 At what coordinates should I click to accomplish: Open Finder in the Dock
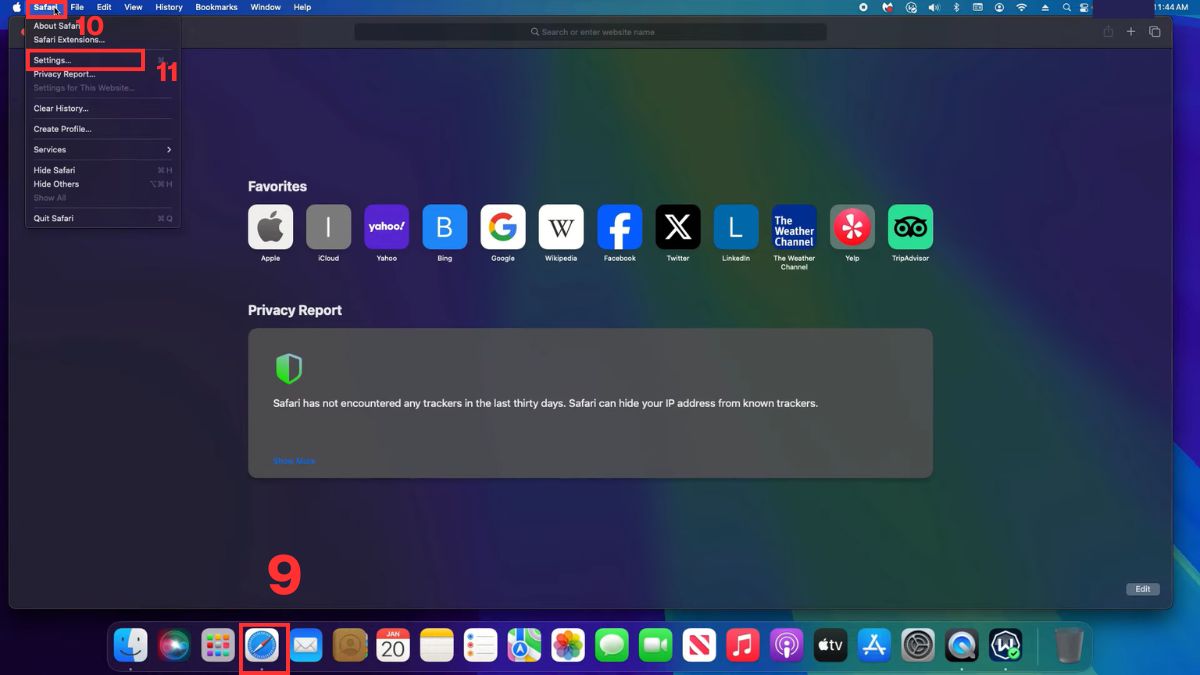tap(131, 646)
